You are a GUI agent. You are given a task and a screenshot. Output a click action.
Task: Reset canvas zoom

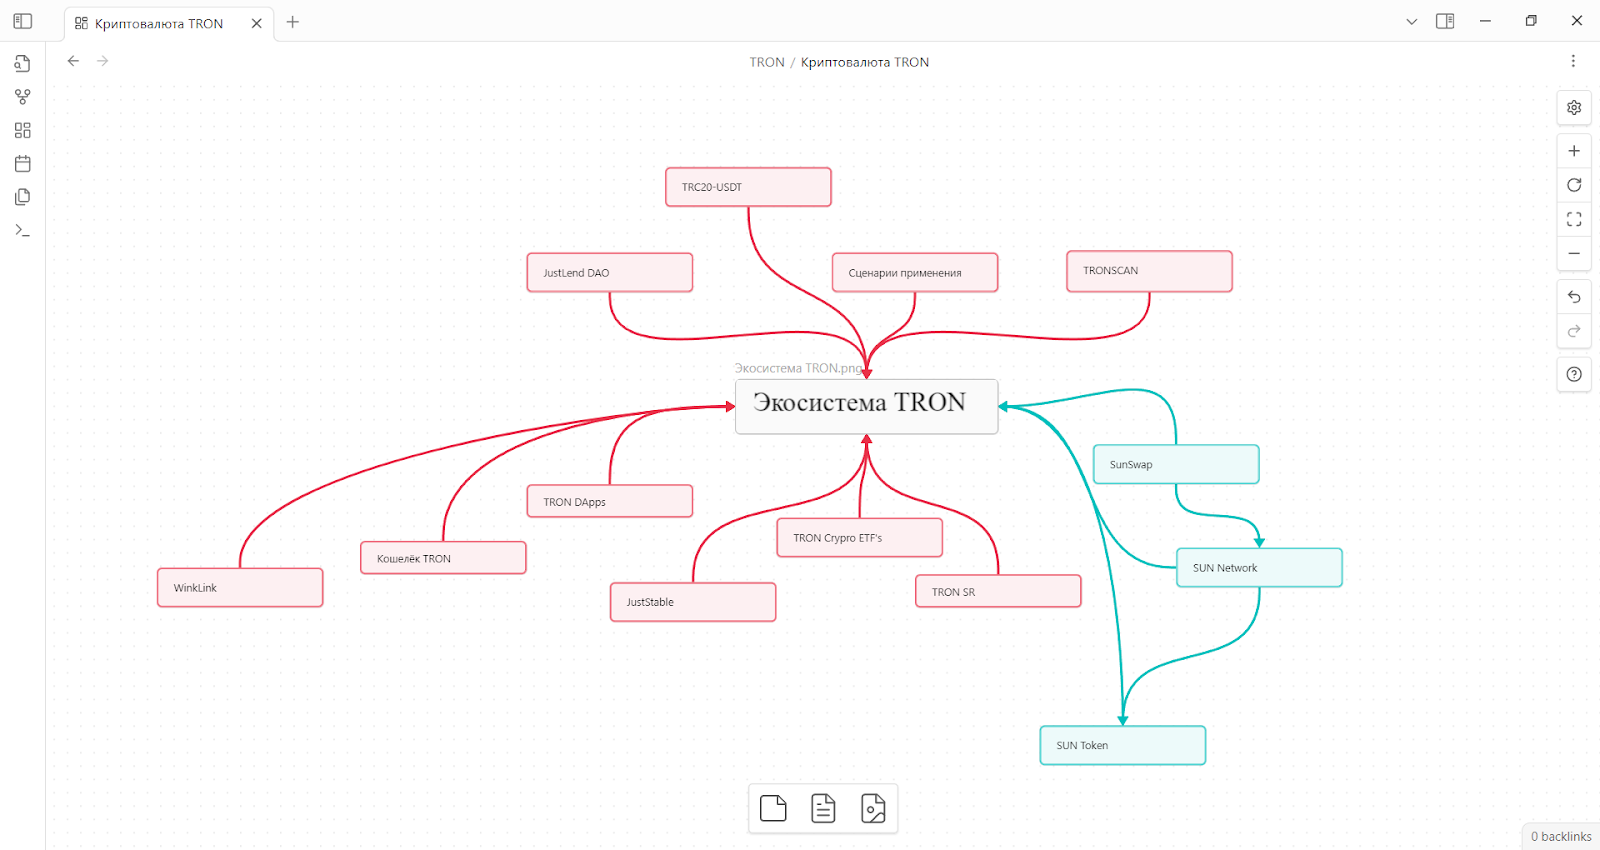tap(1574, 185)
